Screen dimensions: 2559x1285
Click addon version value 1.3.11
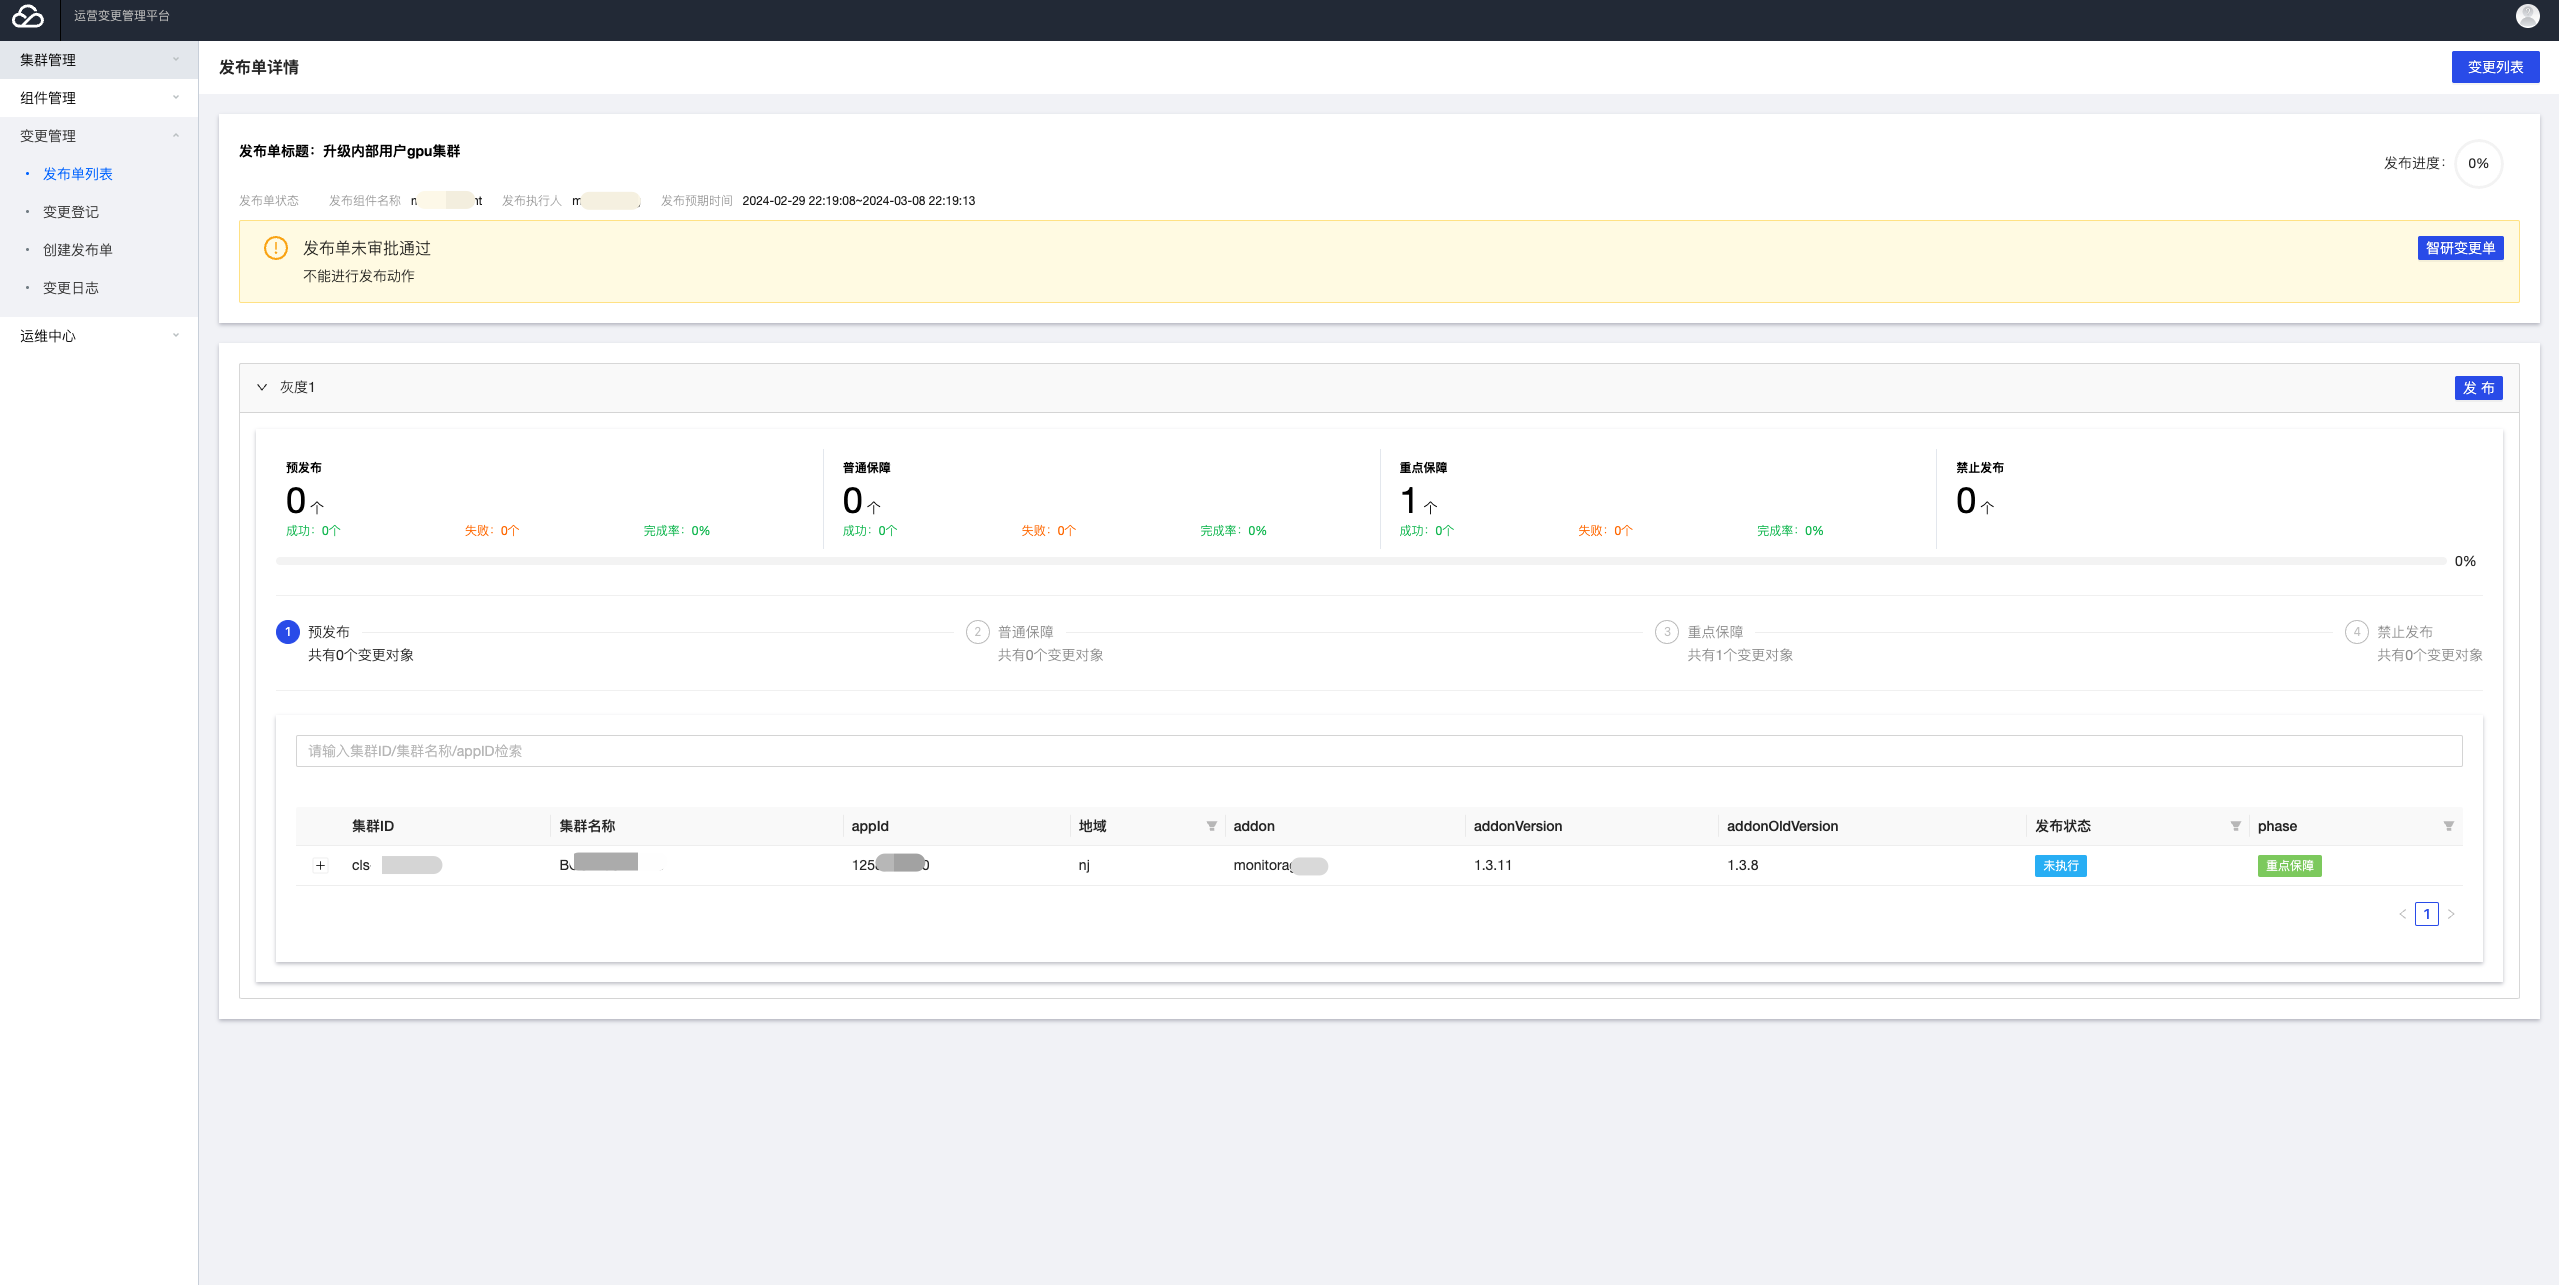1492,865
